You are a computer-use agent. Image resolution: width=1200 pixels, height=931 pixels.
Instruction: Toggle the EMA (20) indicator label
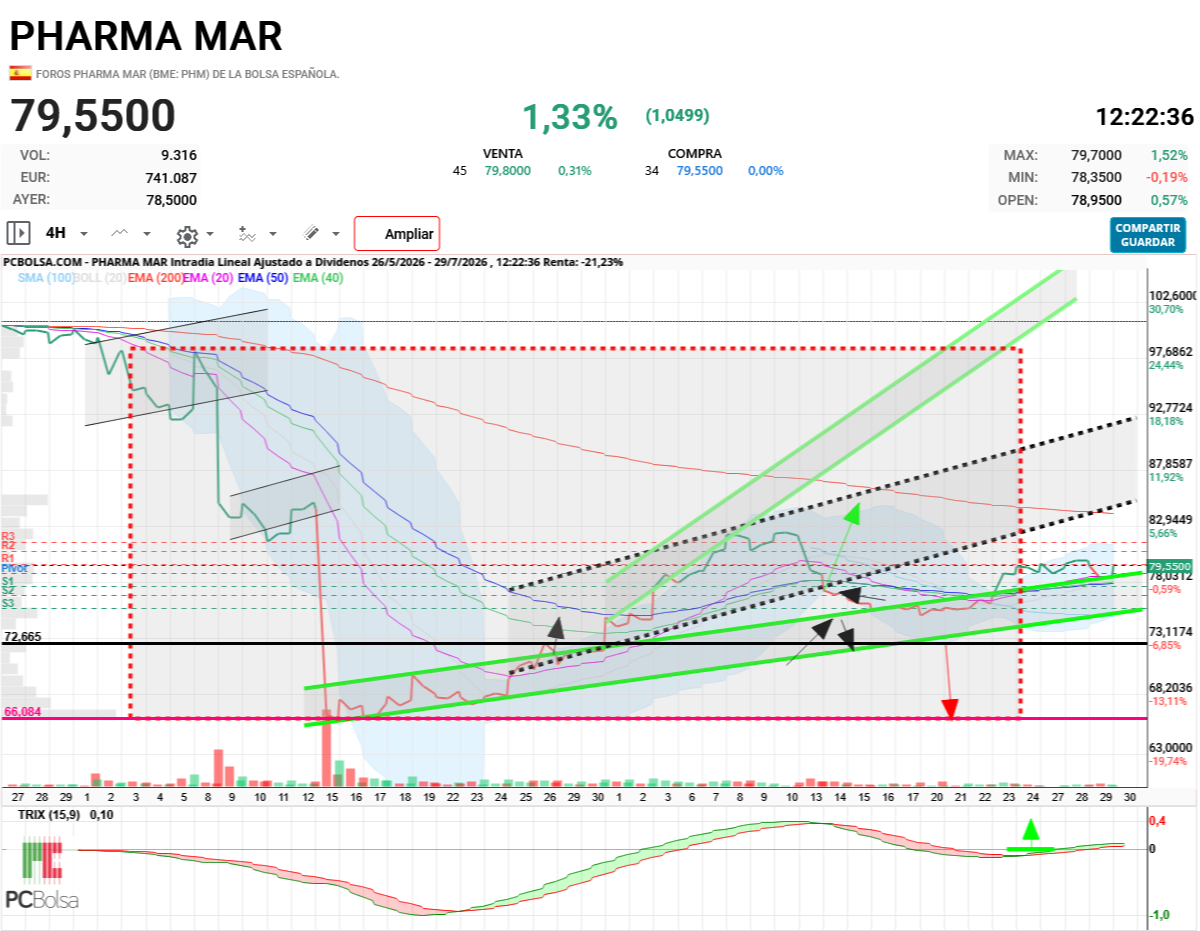click(x=208, y=278)
